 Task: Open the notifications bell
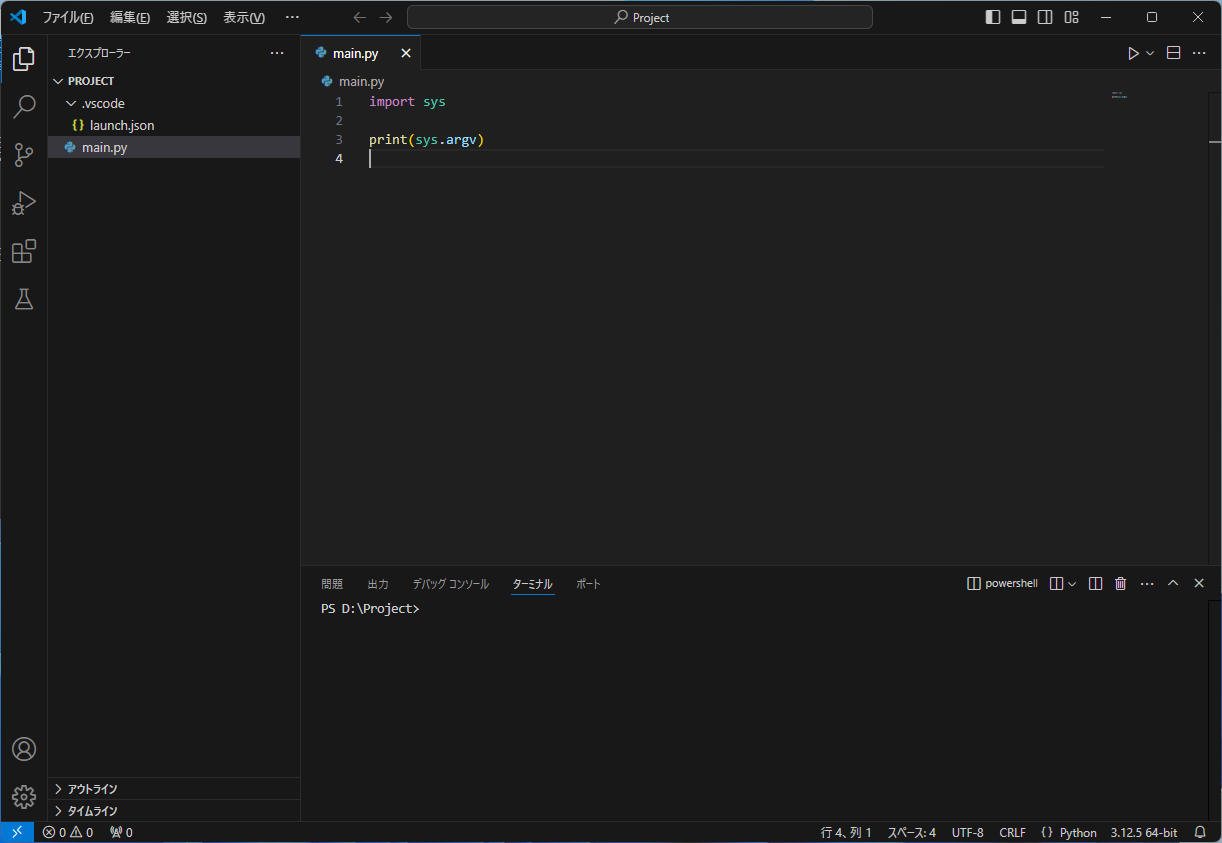click(1199, 831)
